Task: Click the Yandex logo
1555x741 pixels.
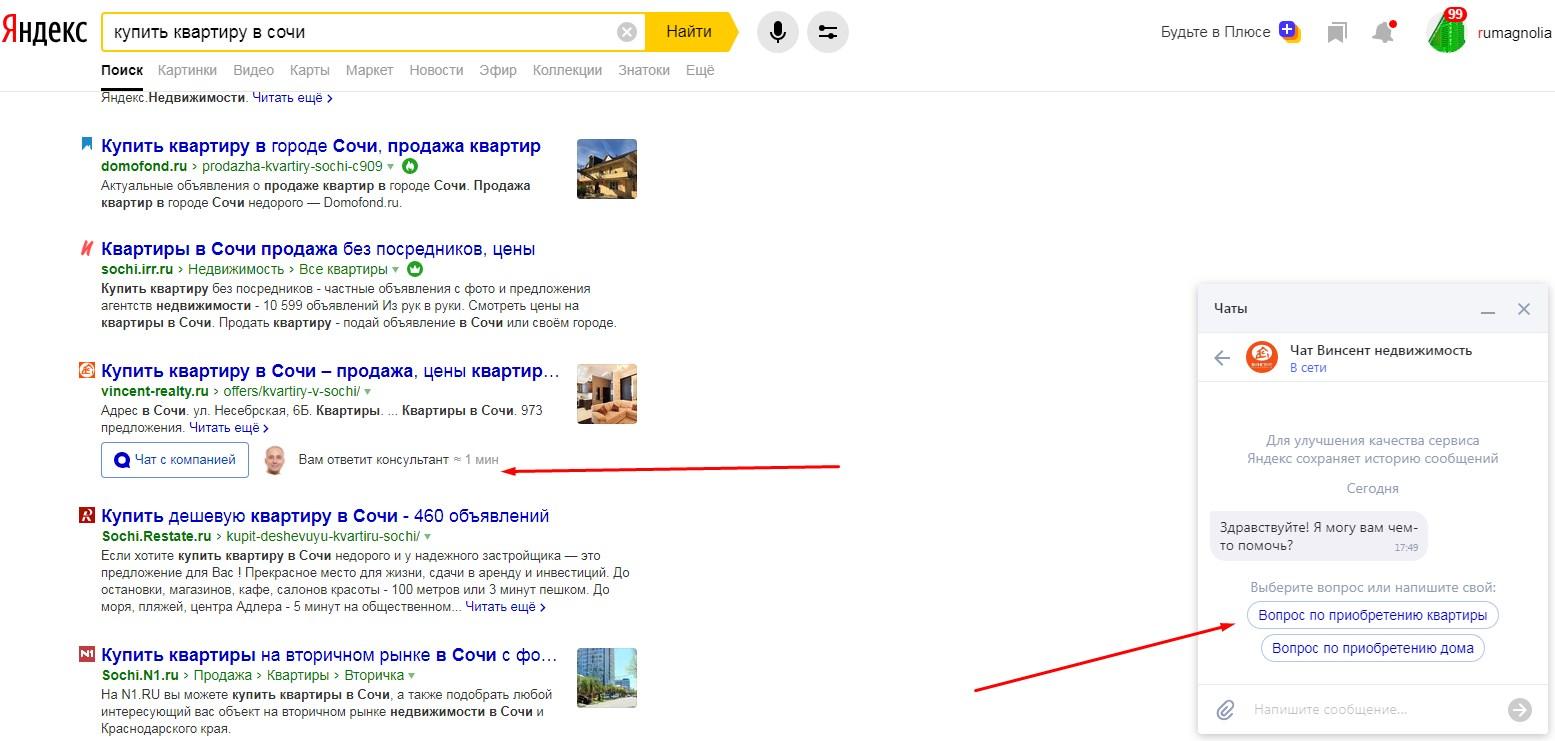Action: [x=44, y=31]
